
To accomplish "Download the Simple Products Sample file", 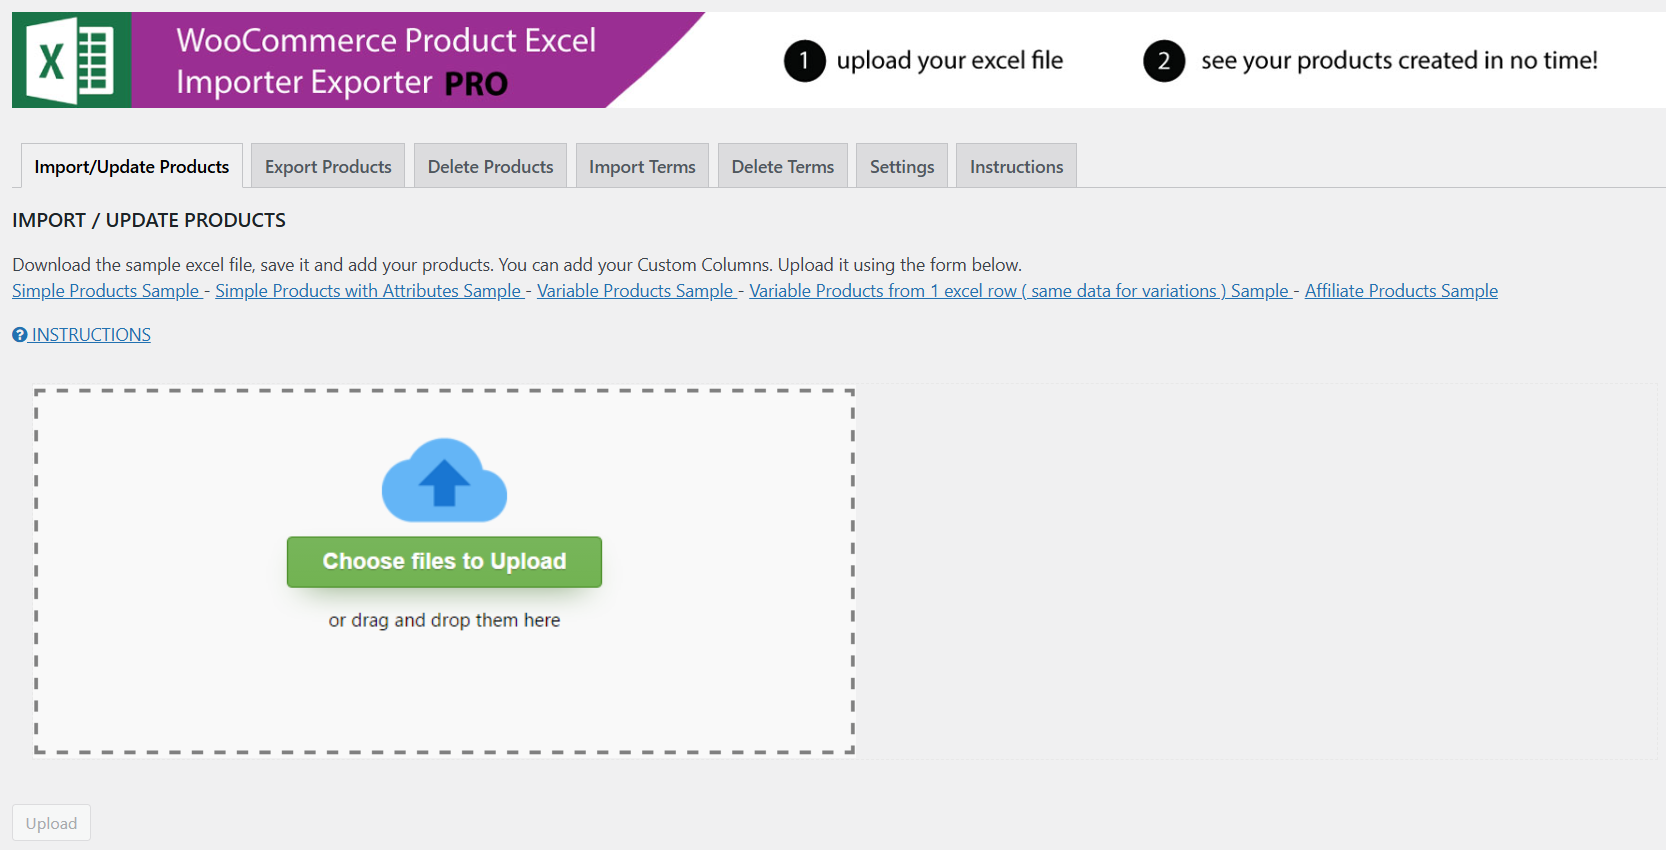I will [x=106, y=291].
